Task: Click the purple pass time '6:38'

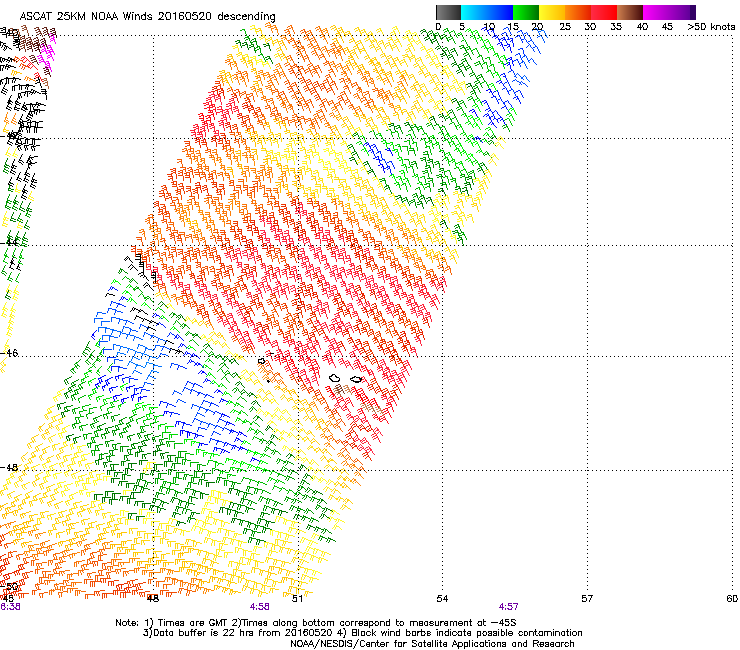Action: pos(10,607)
